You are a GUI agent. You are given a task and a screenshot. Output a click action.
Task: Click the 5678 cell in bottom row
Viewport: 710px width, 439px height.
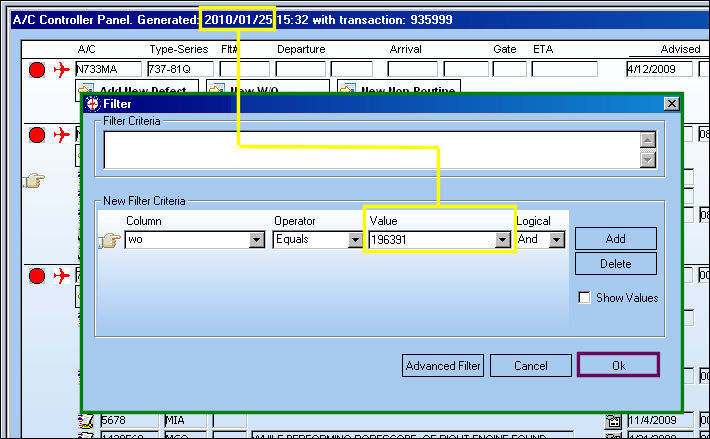pos(129,420)
